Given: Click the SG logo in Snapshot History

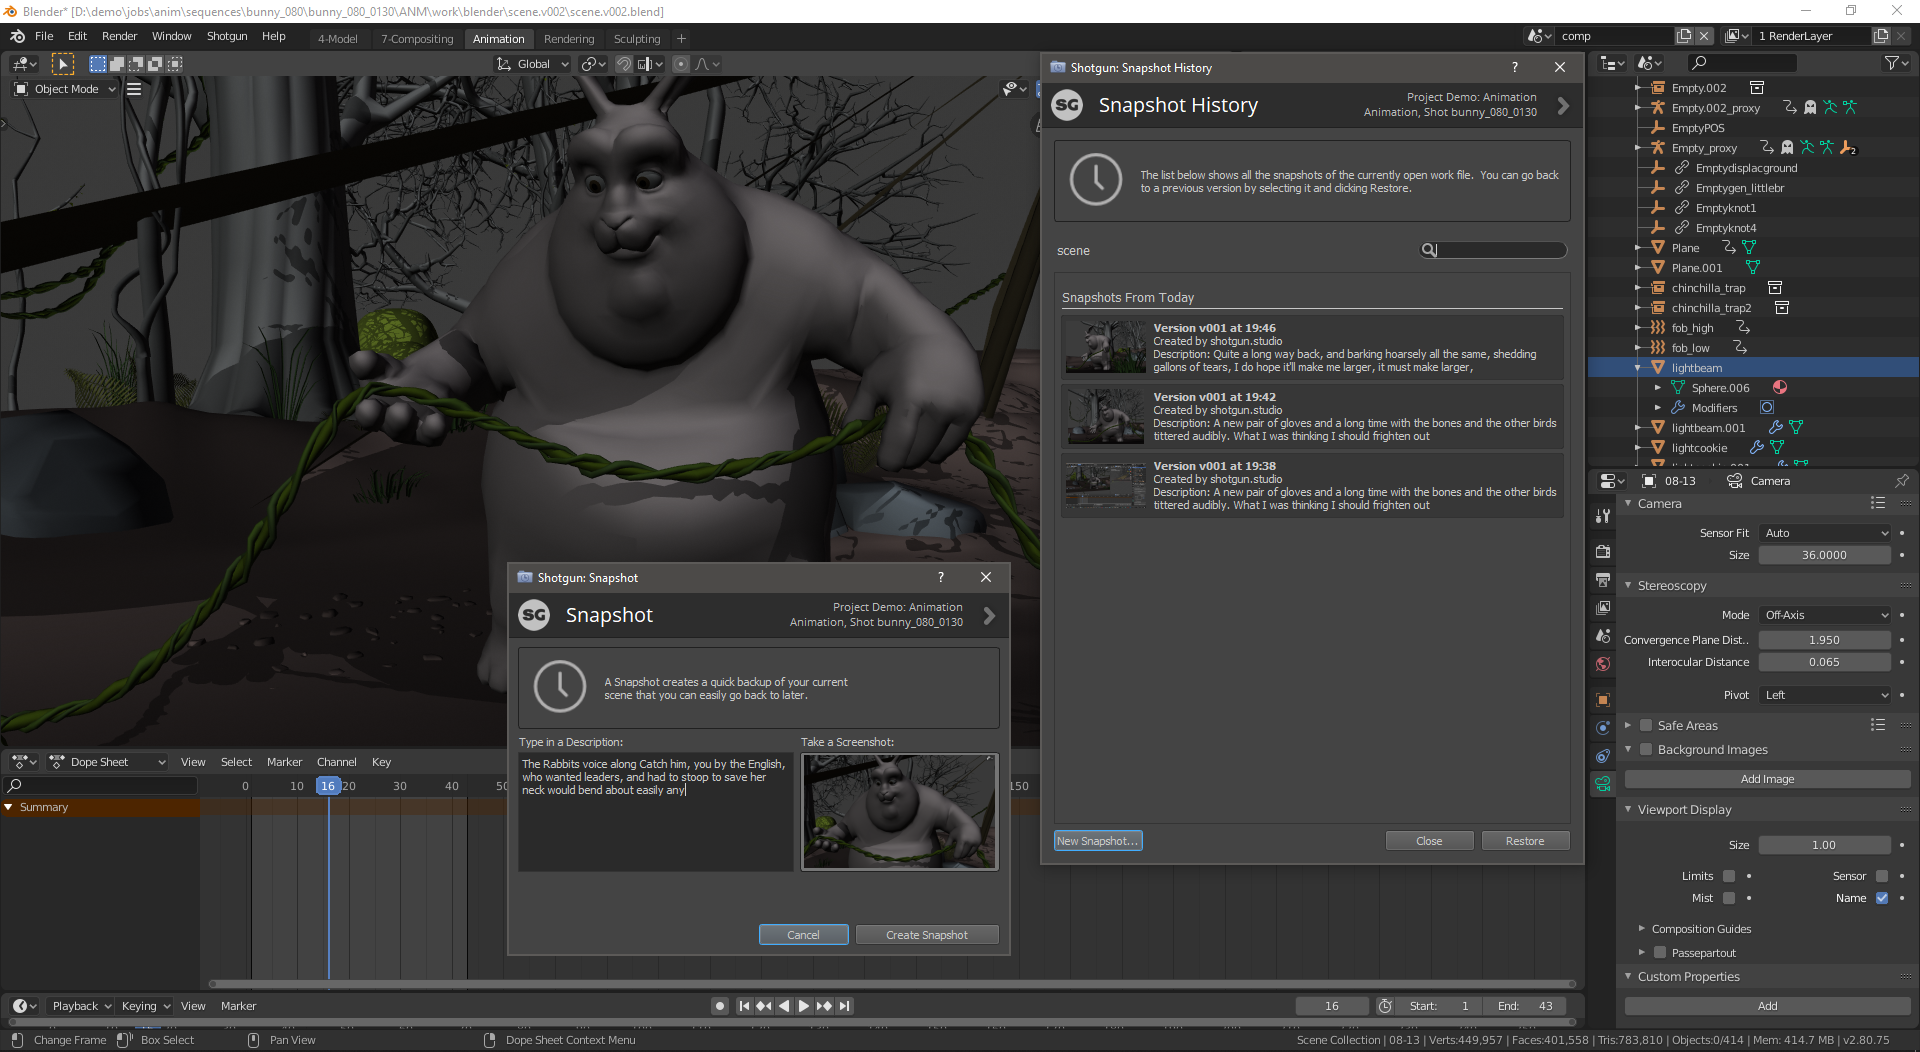Looking at the screenshot, I should coord(1067,105).
